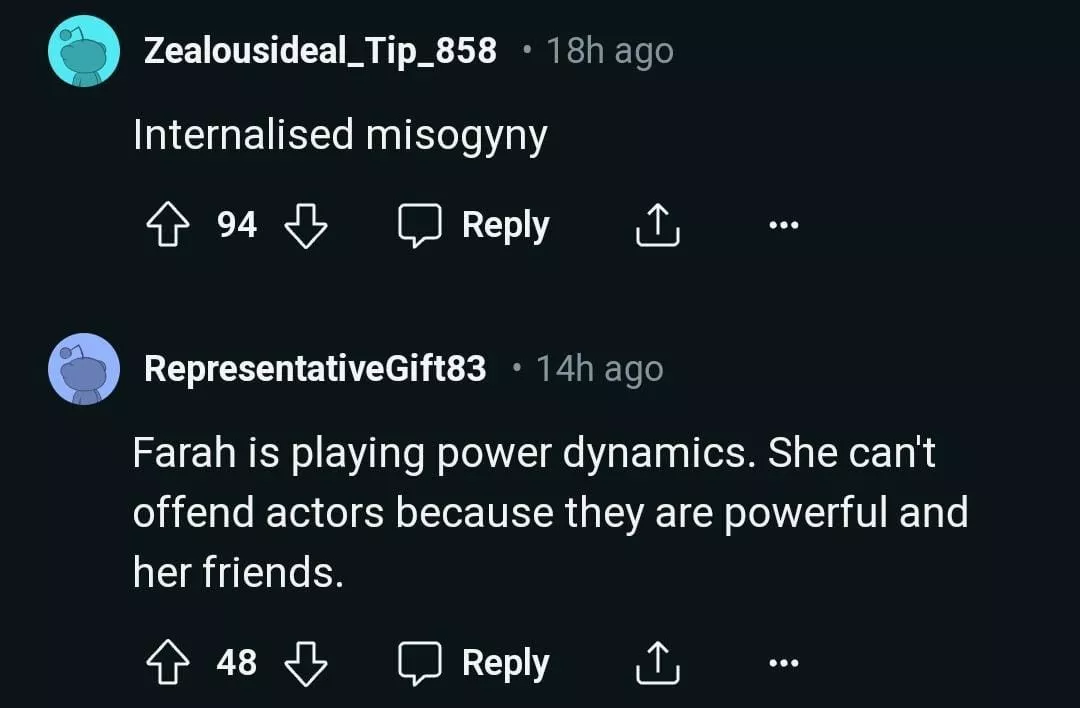
Task: Share the Zealousideal_Tip_858 comment
Action: (x=658, y=225)
